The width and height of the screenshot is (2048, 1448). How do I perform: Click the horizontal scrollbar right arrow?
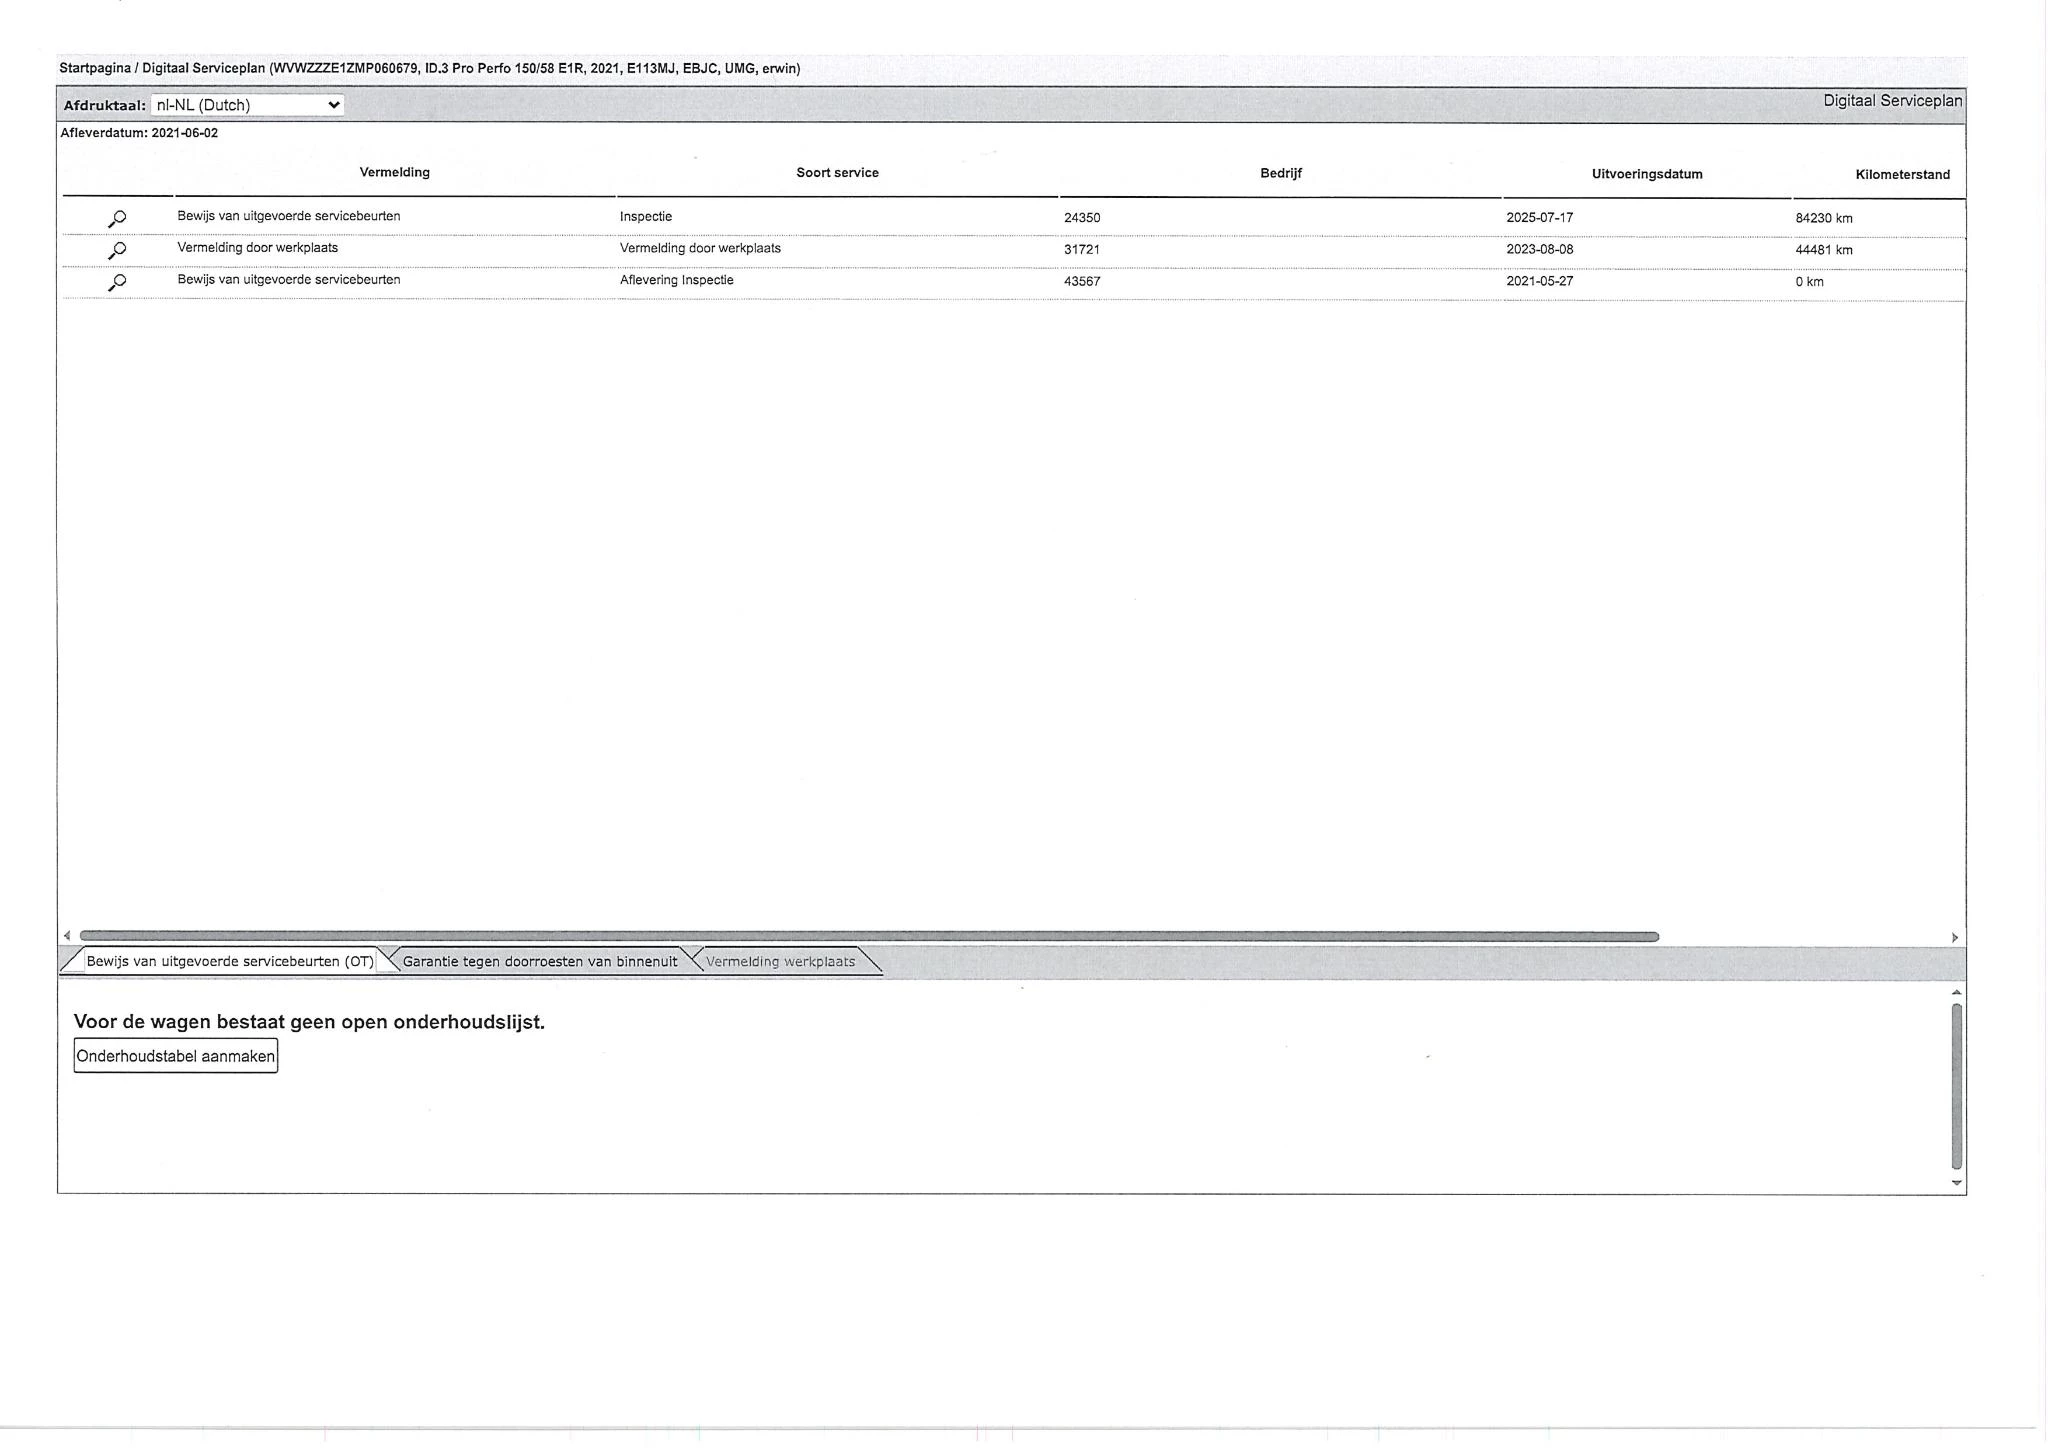coord(1955,938)
